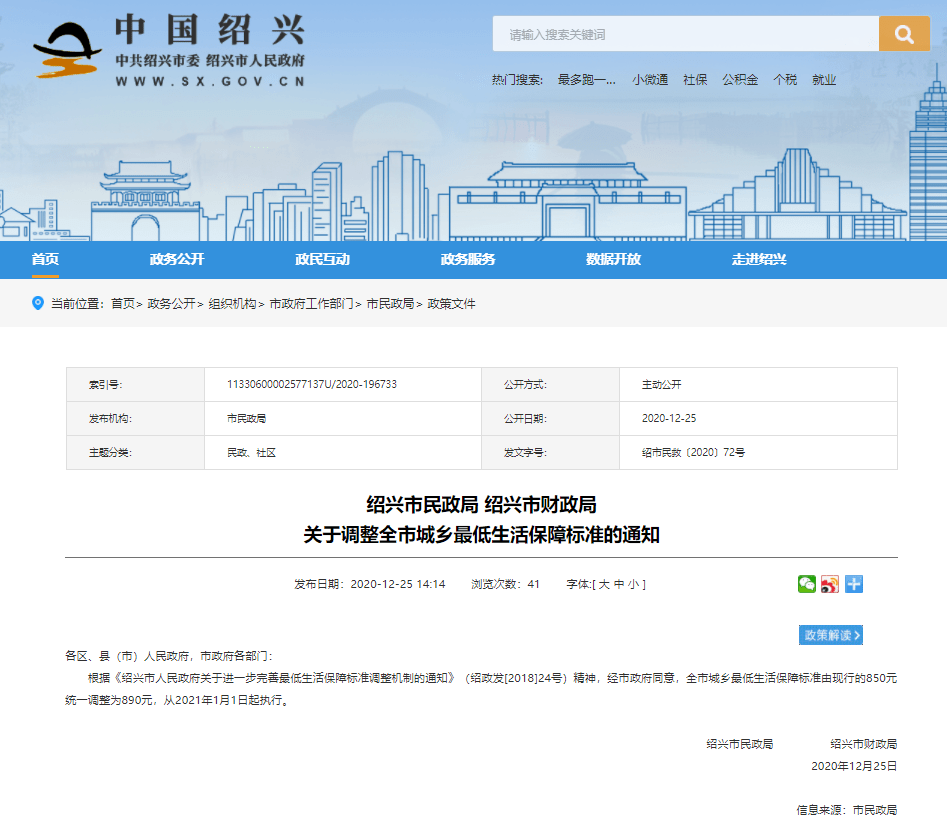Open the 政策解读 arrow button
This screenshot has height=824, width=947.
pos(830,635)
